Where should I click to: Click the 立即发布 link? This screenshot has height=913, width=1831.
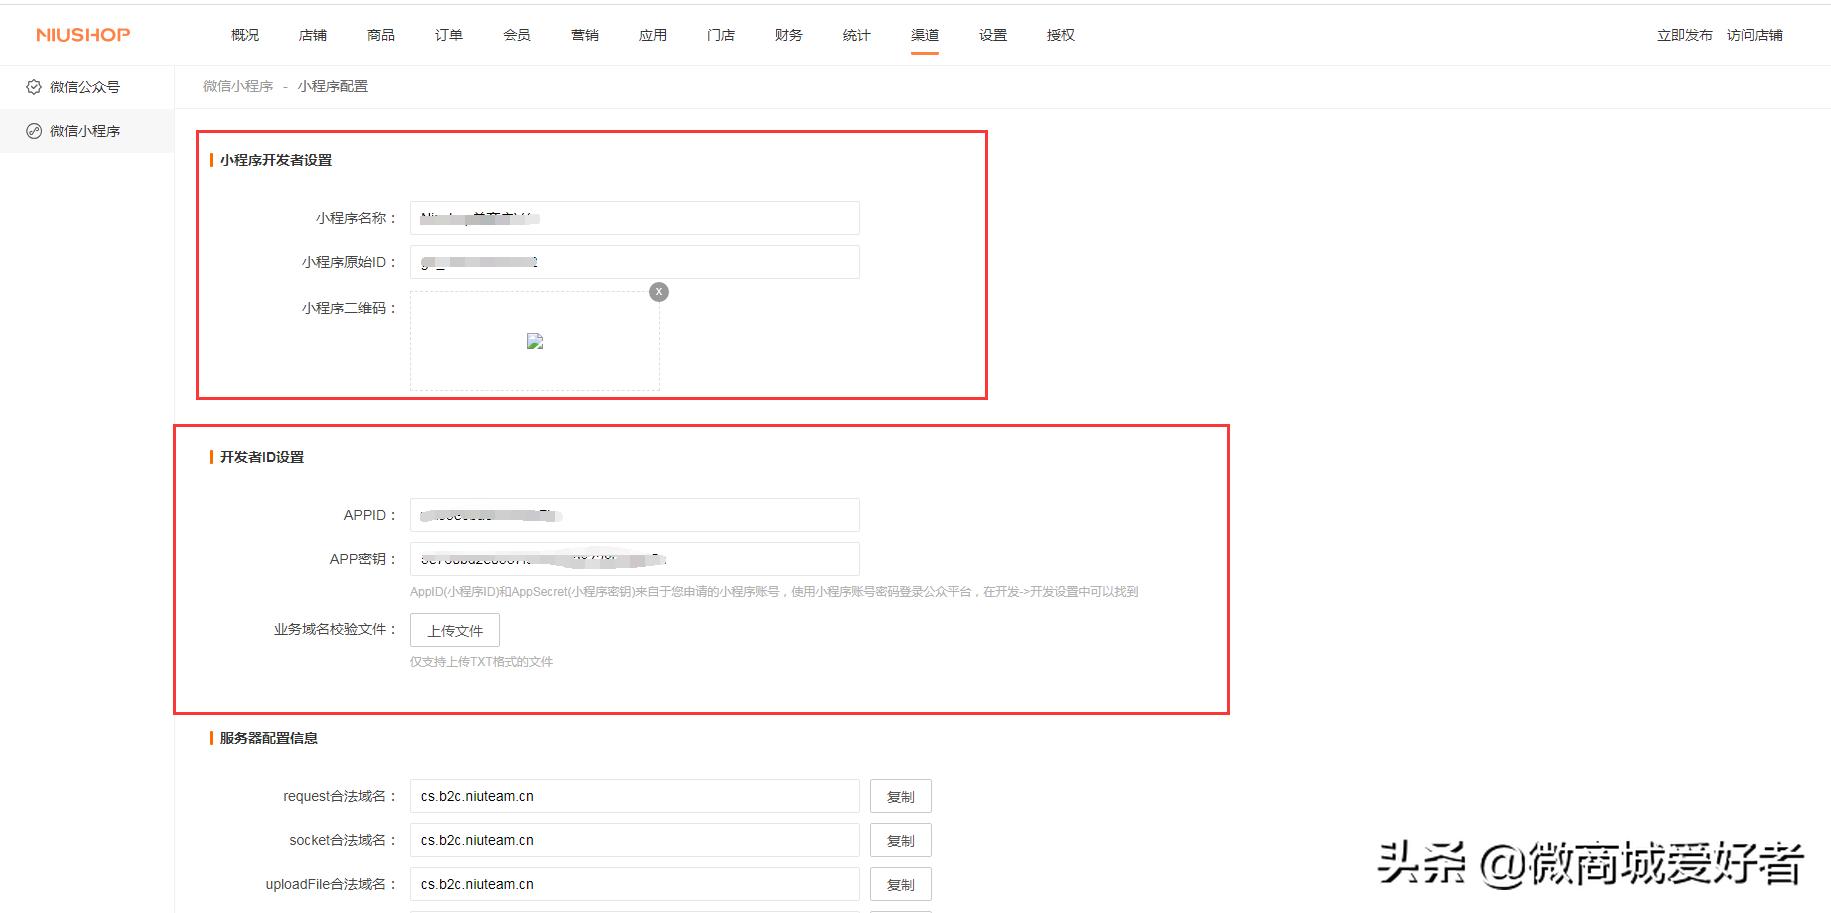1683,33
